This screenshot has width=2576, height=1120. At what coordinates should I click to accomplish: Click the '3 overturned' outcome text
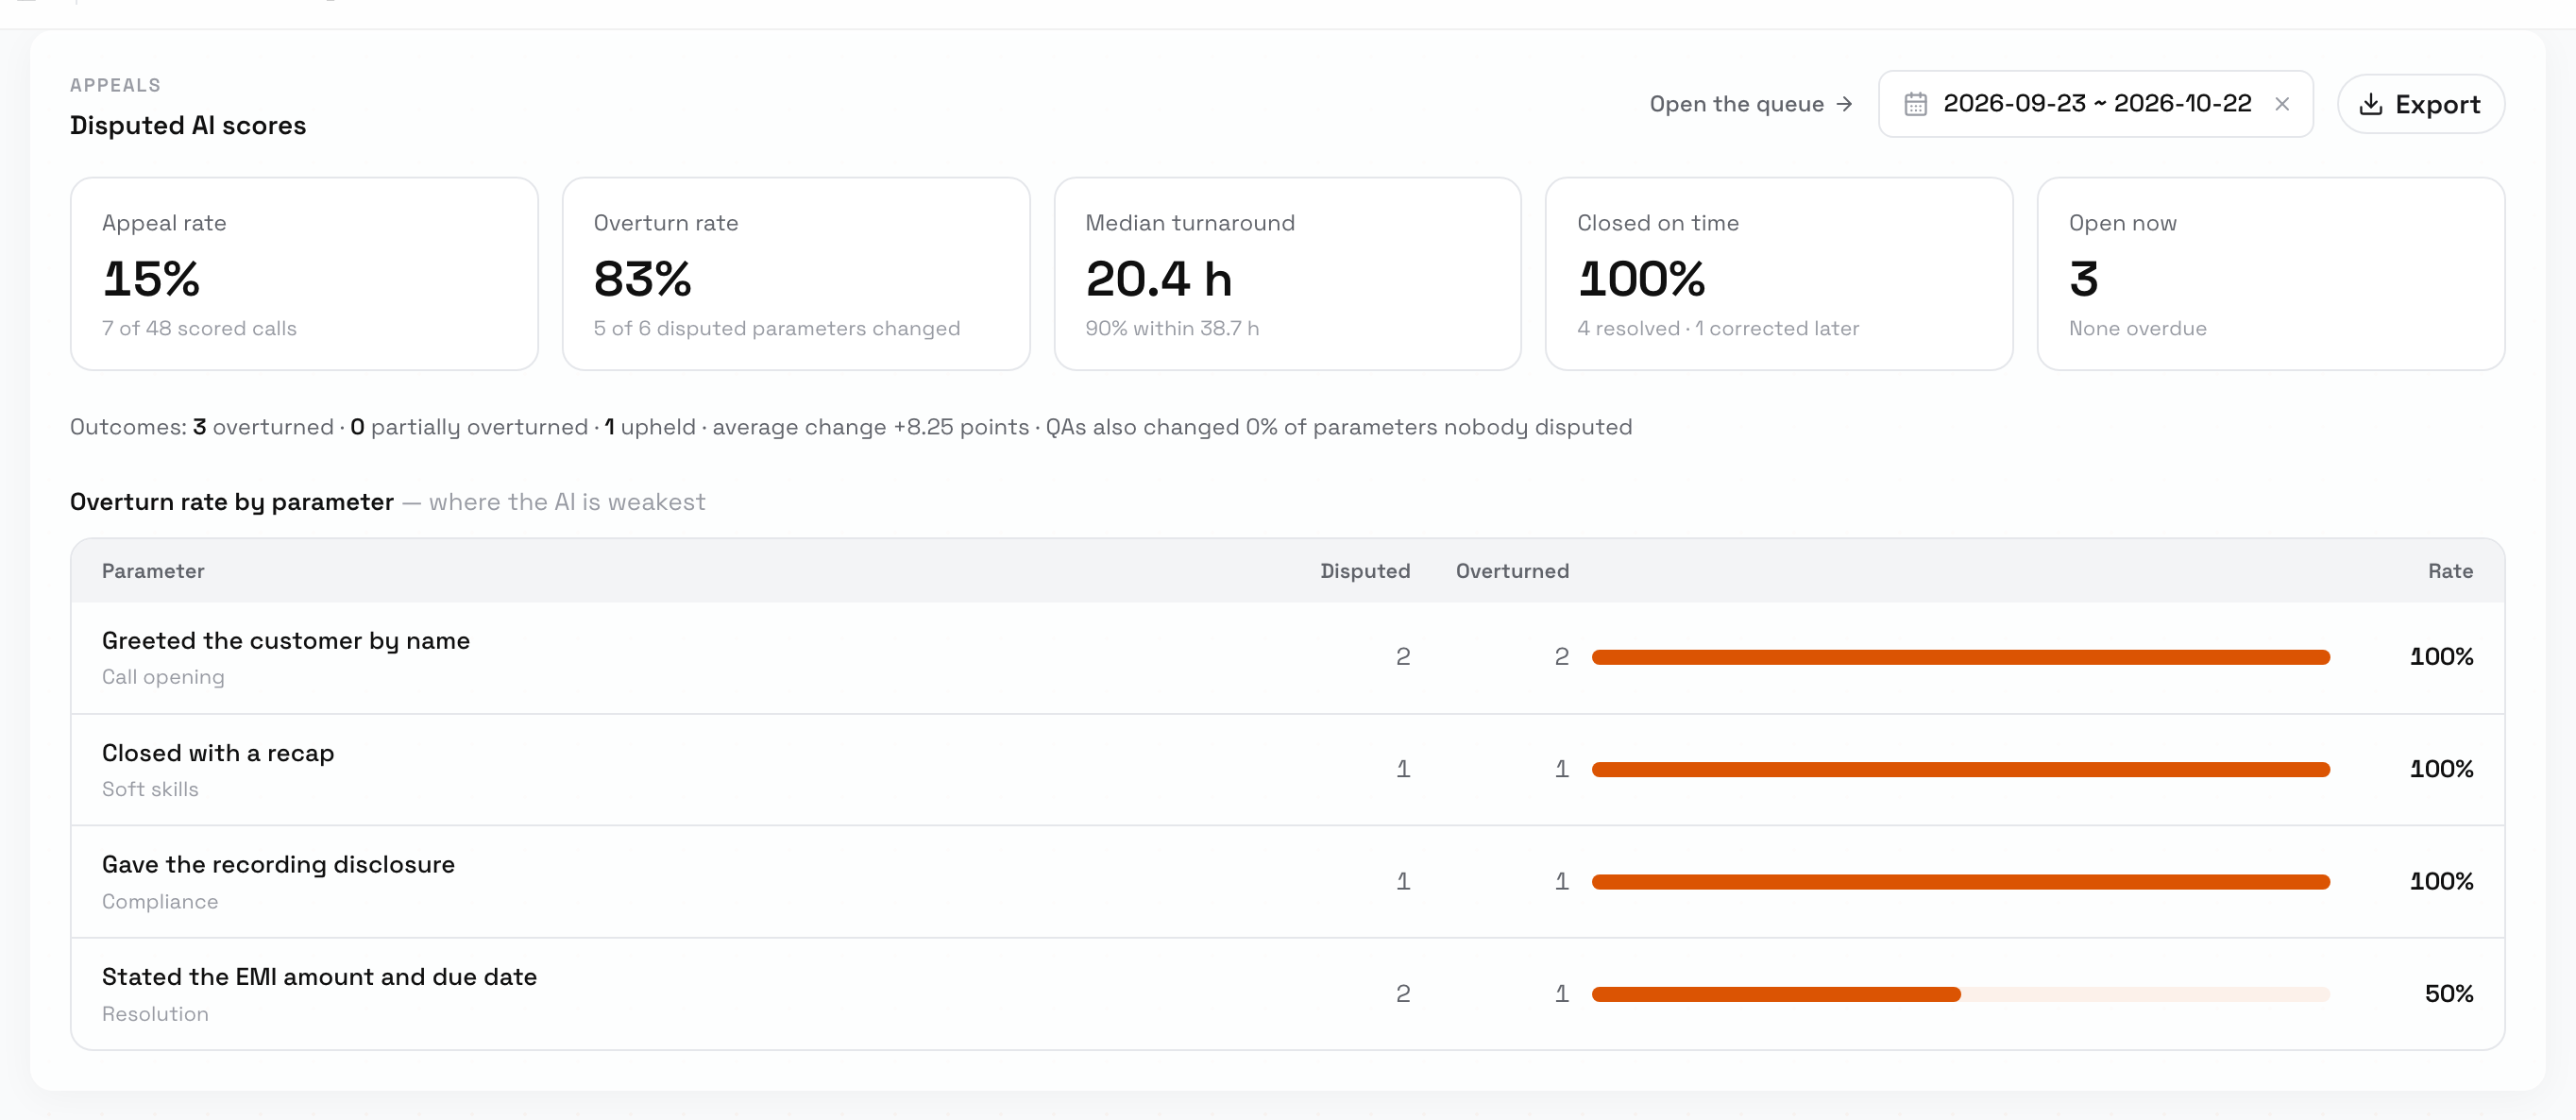click(x=263, y=427)
